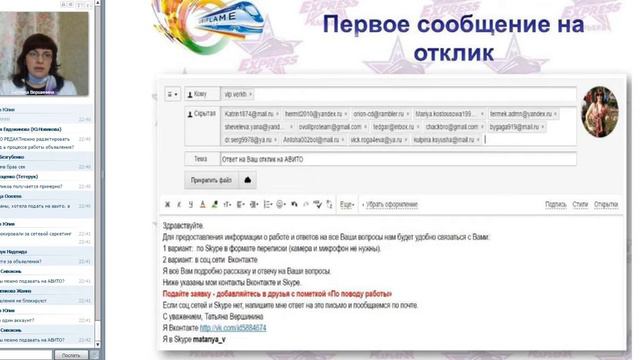Click the greeting line Здравствуйте

[183, 225]
